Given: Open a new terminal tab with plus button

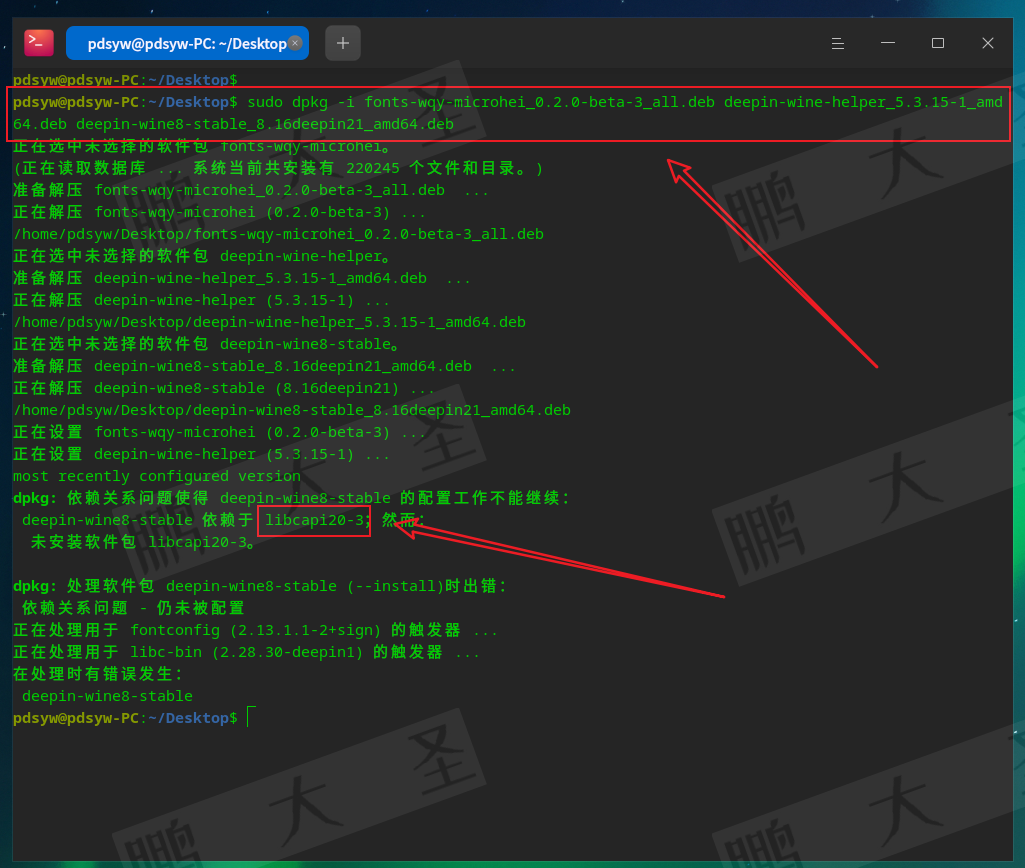Looking at the screenshot, I should click(343, 43).
